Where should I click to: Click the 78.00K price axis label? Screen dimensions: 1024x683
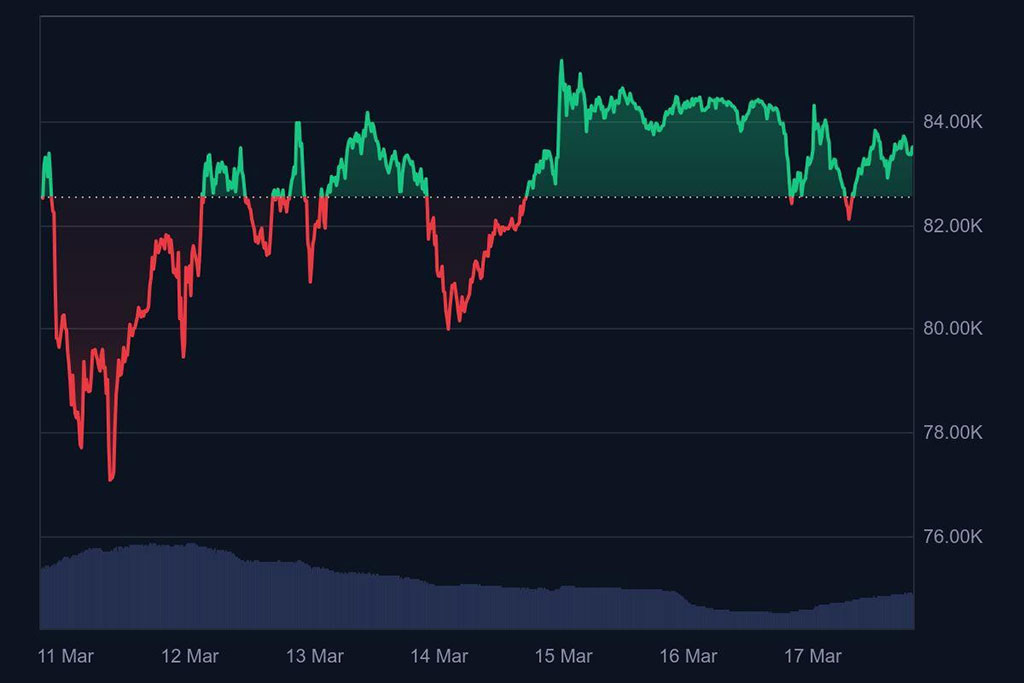coord(952,432)
